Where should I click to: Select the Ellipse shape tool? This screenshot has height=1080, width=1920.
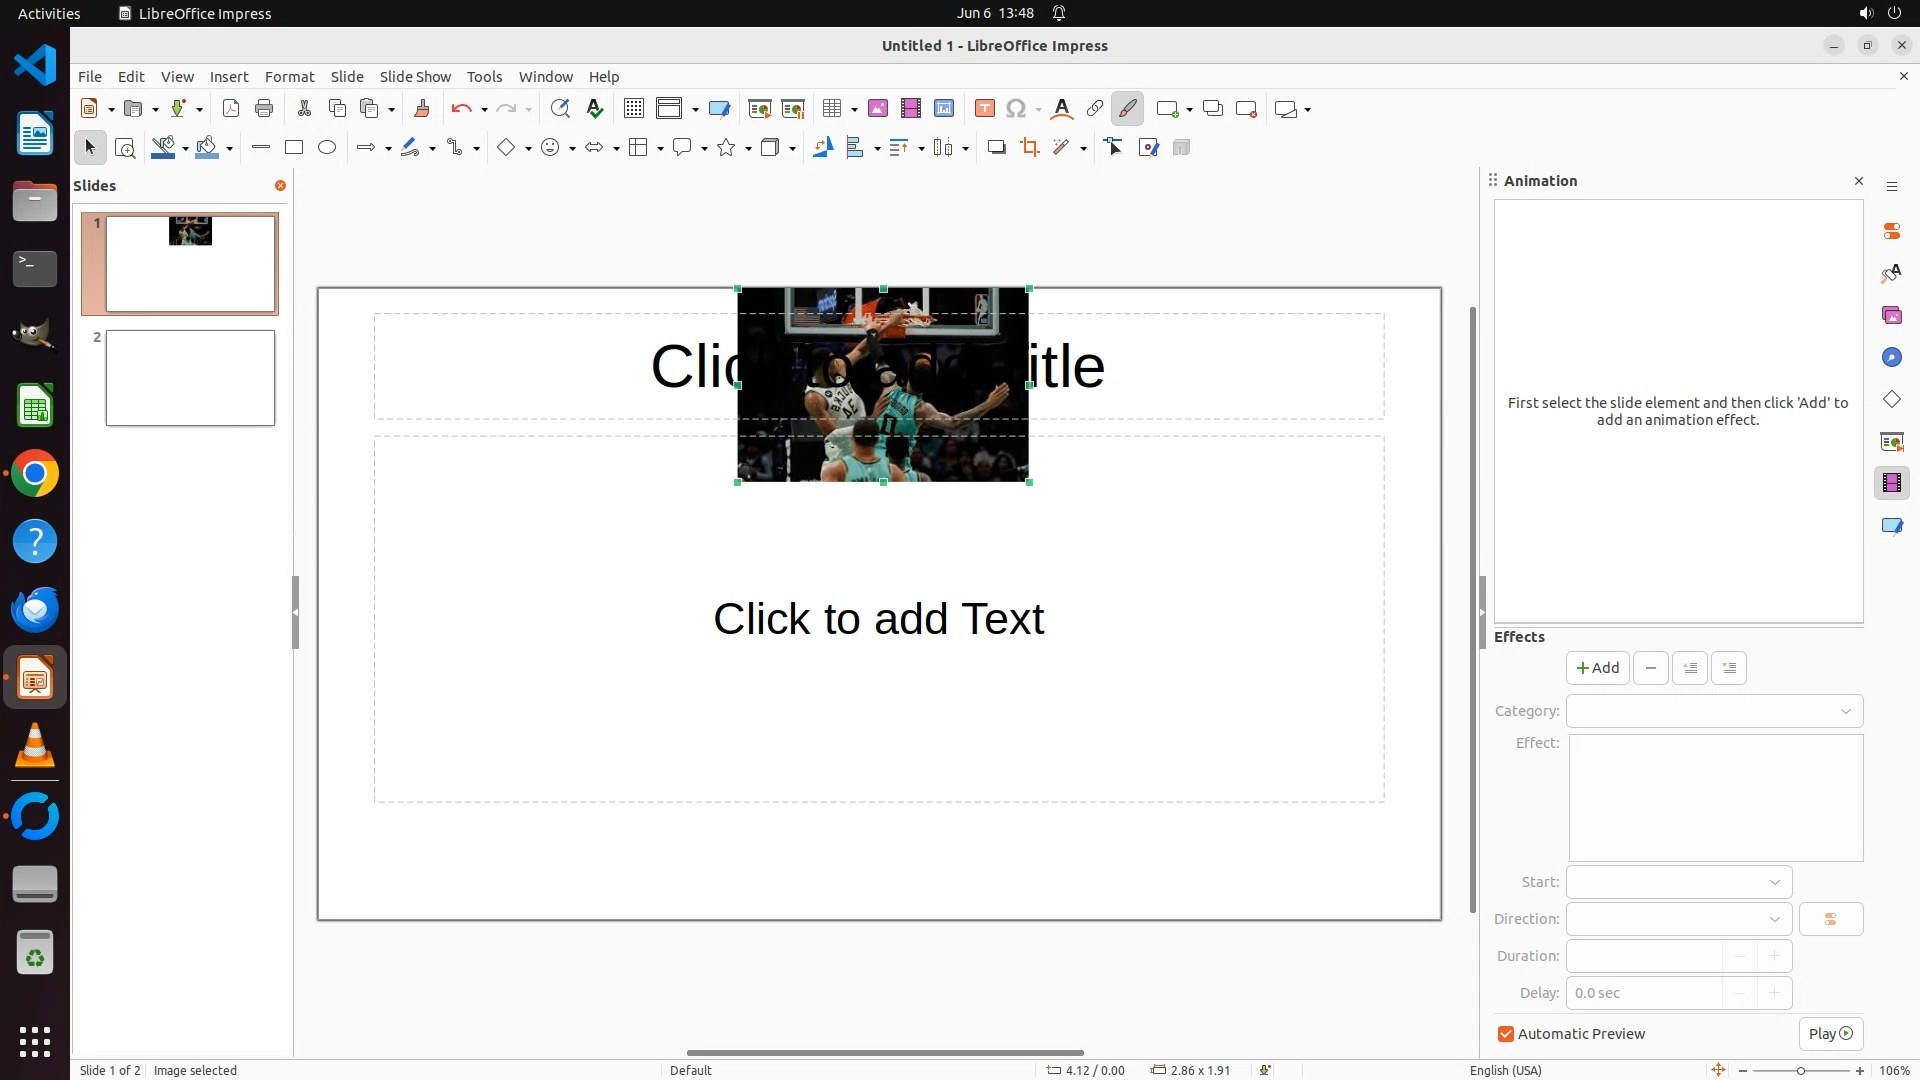327,148
